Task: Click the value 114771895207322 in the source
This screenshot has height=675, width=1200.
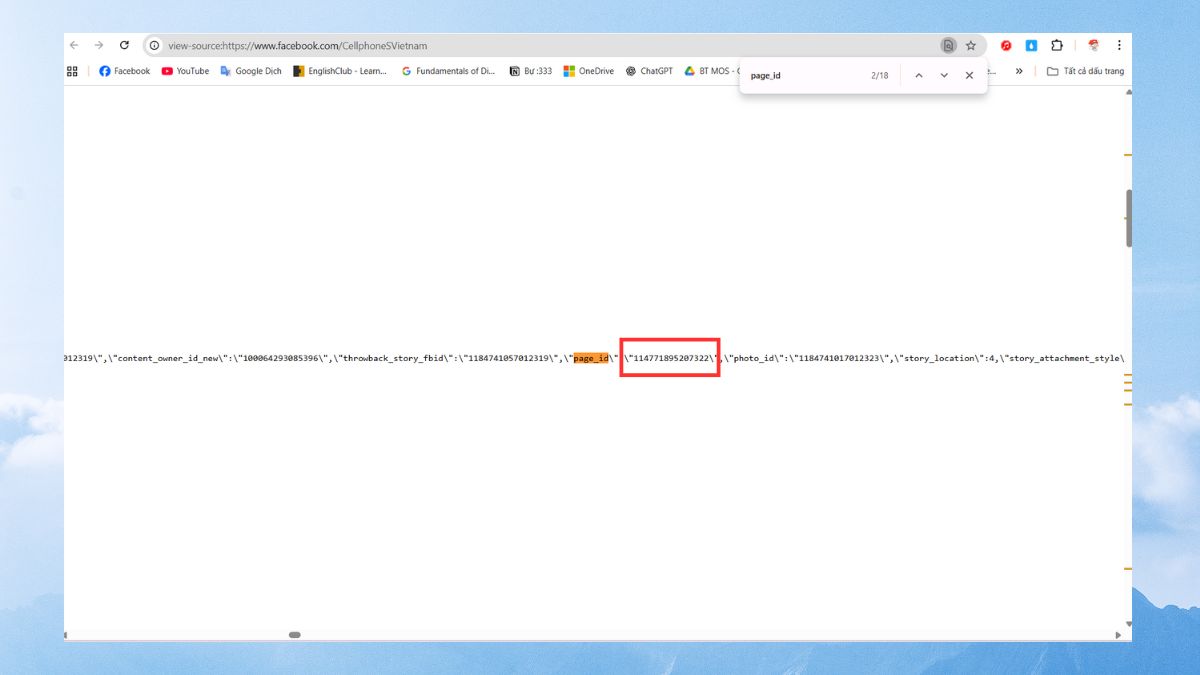Action: click(x=670, y=358)
